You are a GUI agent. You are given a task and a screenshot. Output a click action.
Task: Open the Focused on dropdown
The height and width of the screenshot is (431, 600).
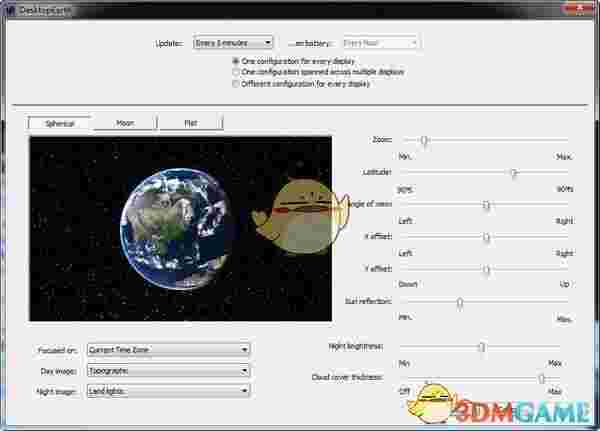[168, 349]
